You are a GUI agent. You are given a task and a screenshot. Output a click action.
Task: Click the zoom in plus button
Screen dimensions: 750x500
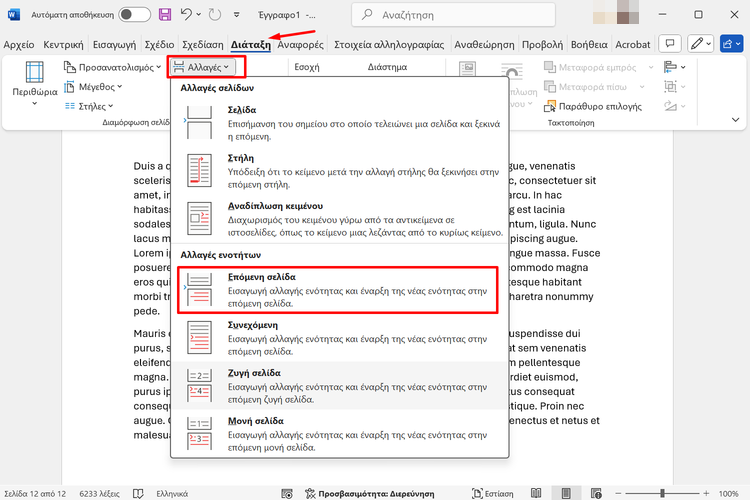(x=706, y=493)
